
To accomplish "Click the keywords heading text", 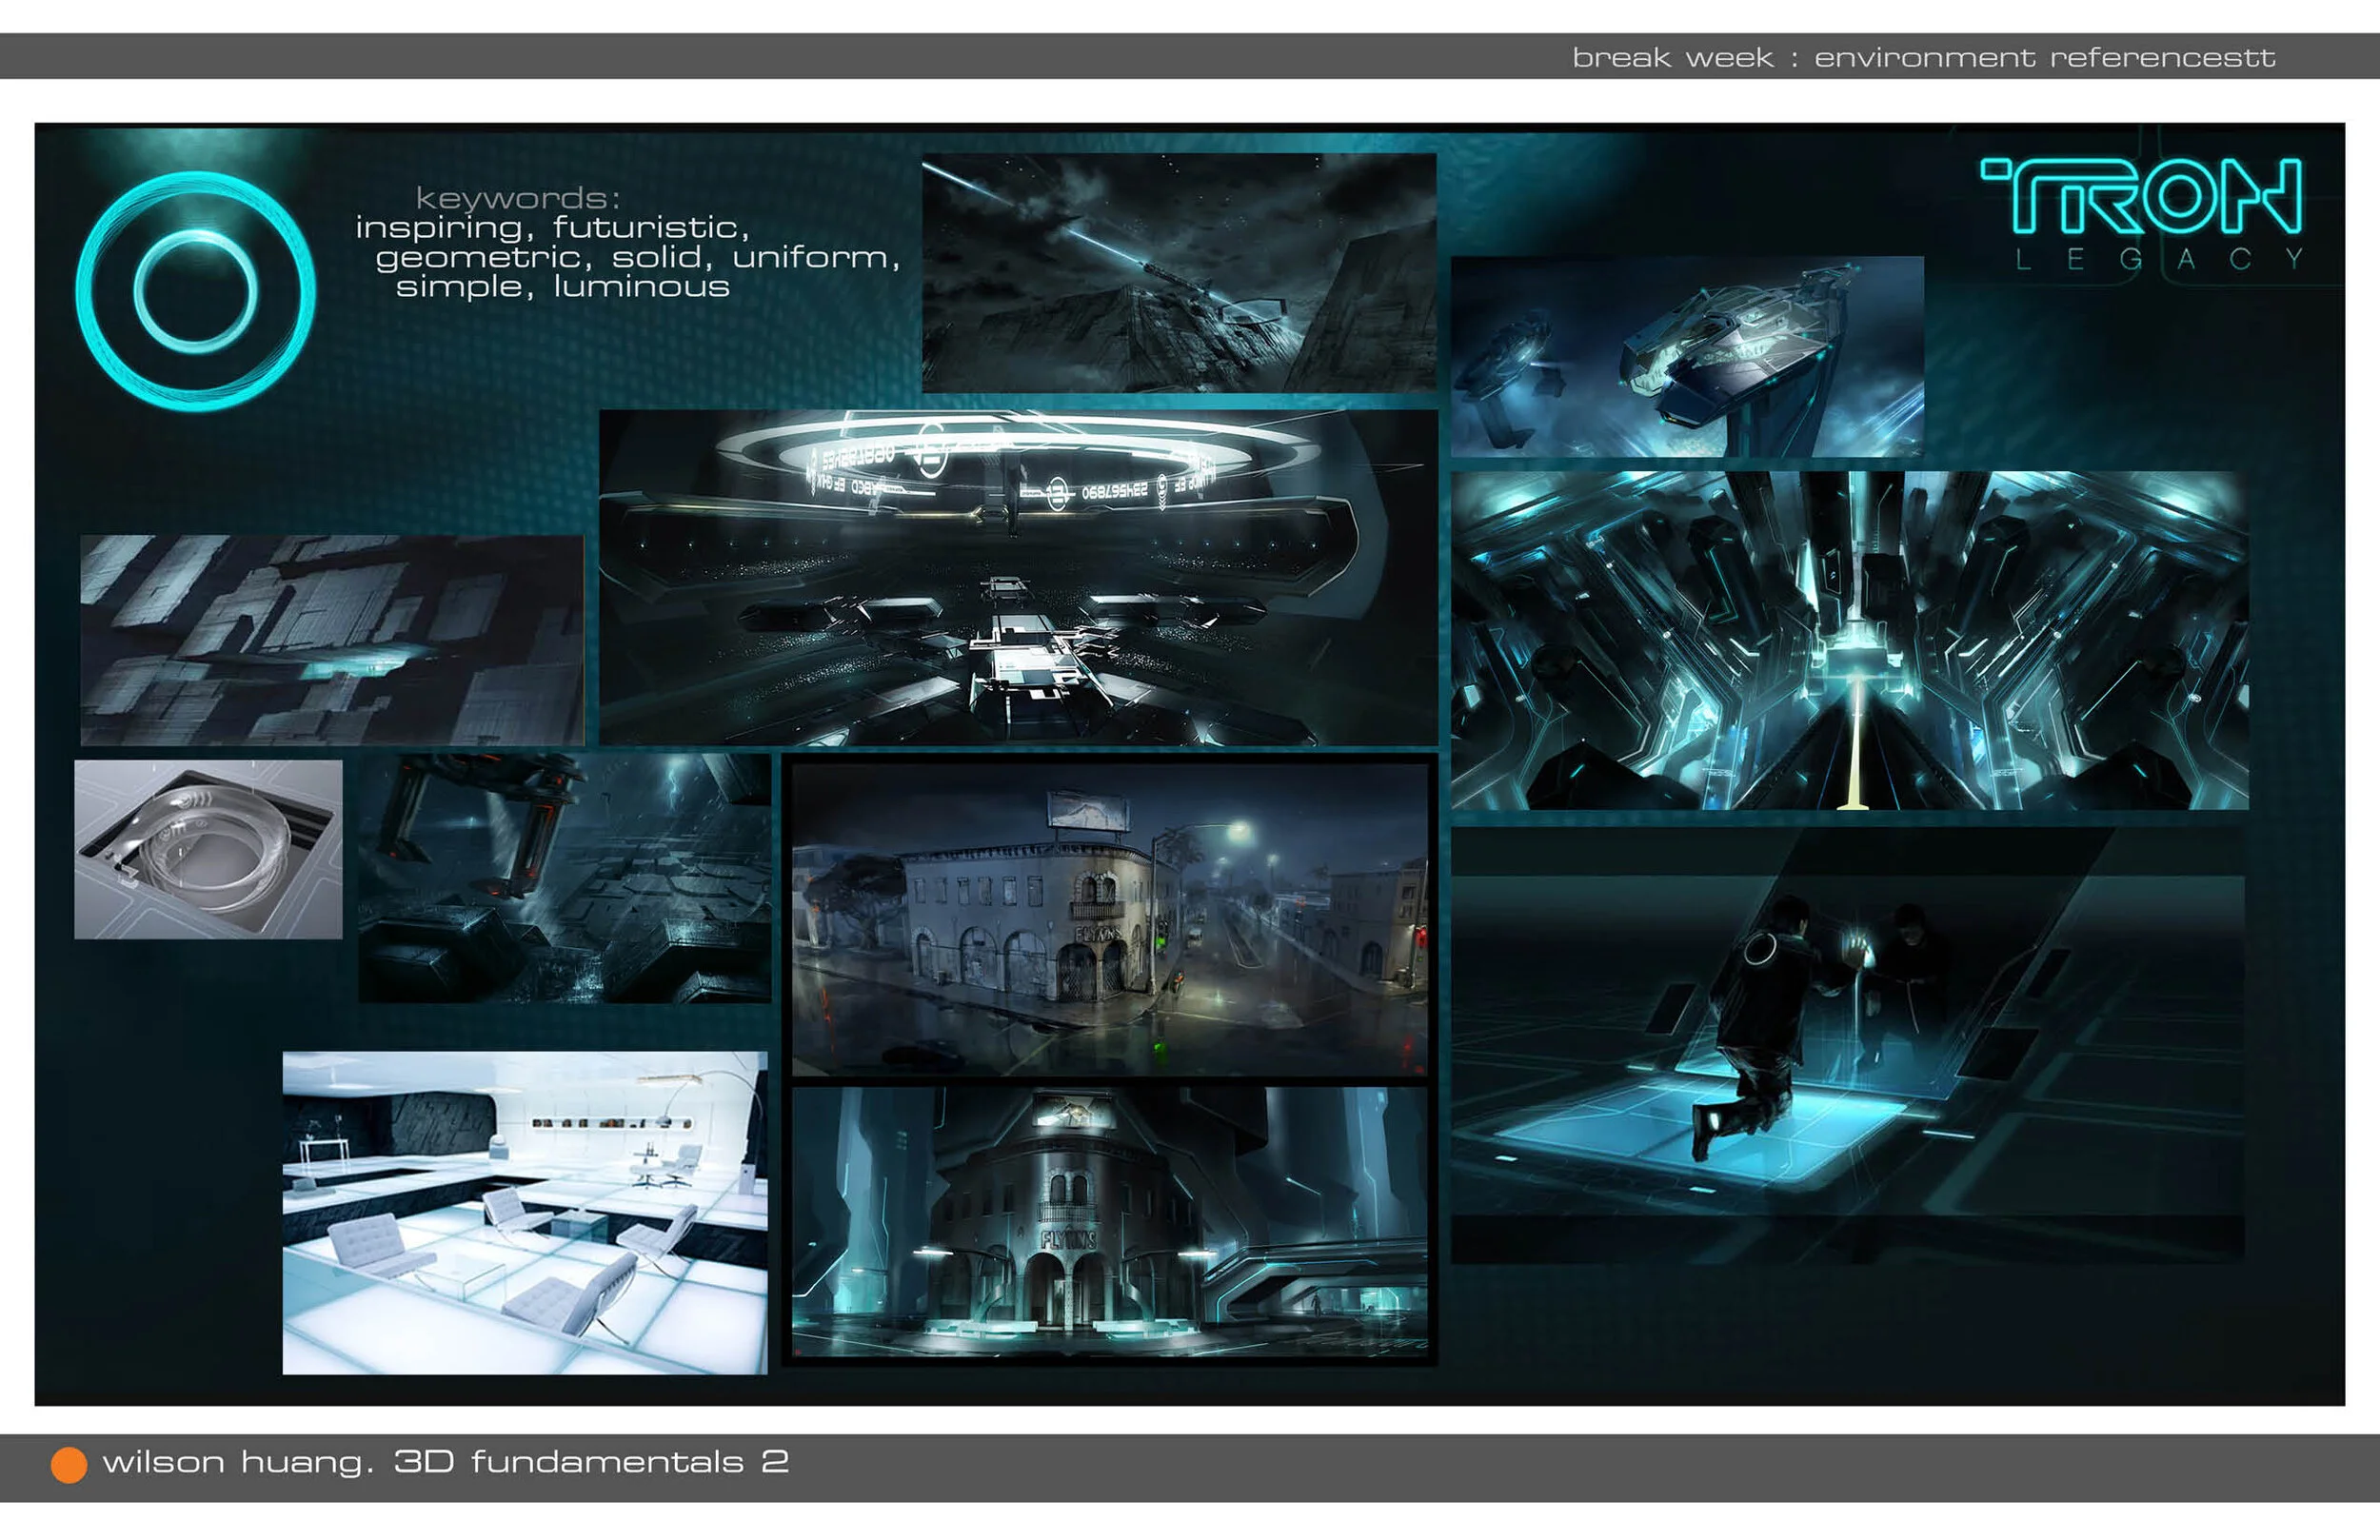I will [517, 198].
